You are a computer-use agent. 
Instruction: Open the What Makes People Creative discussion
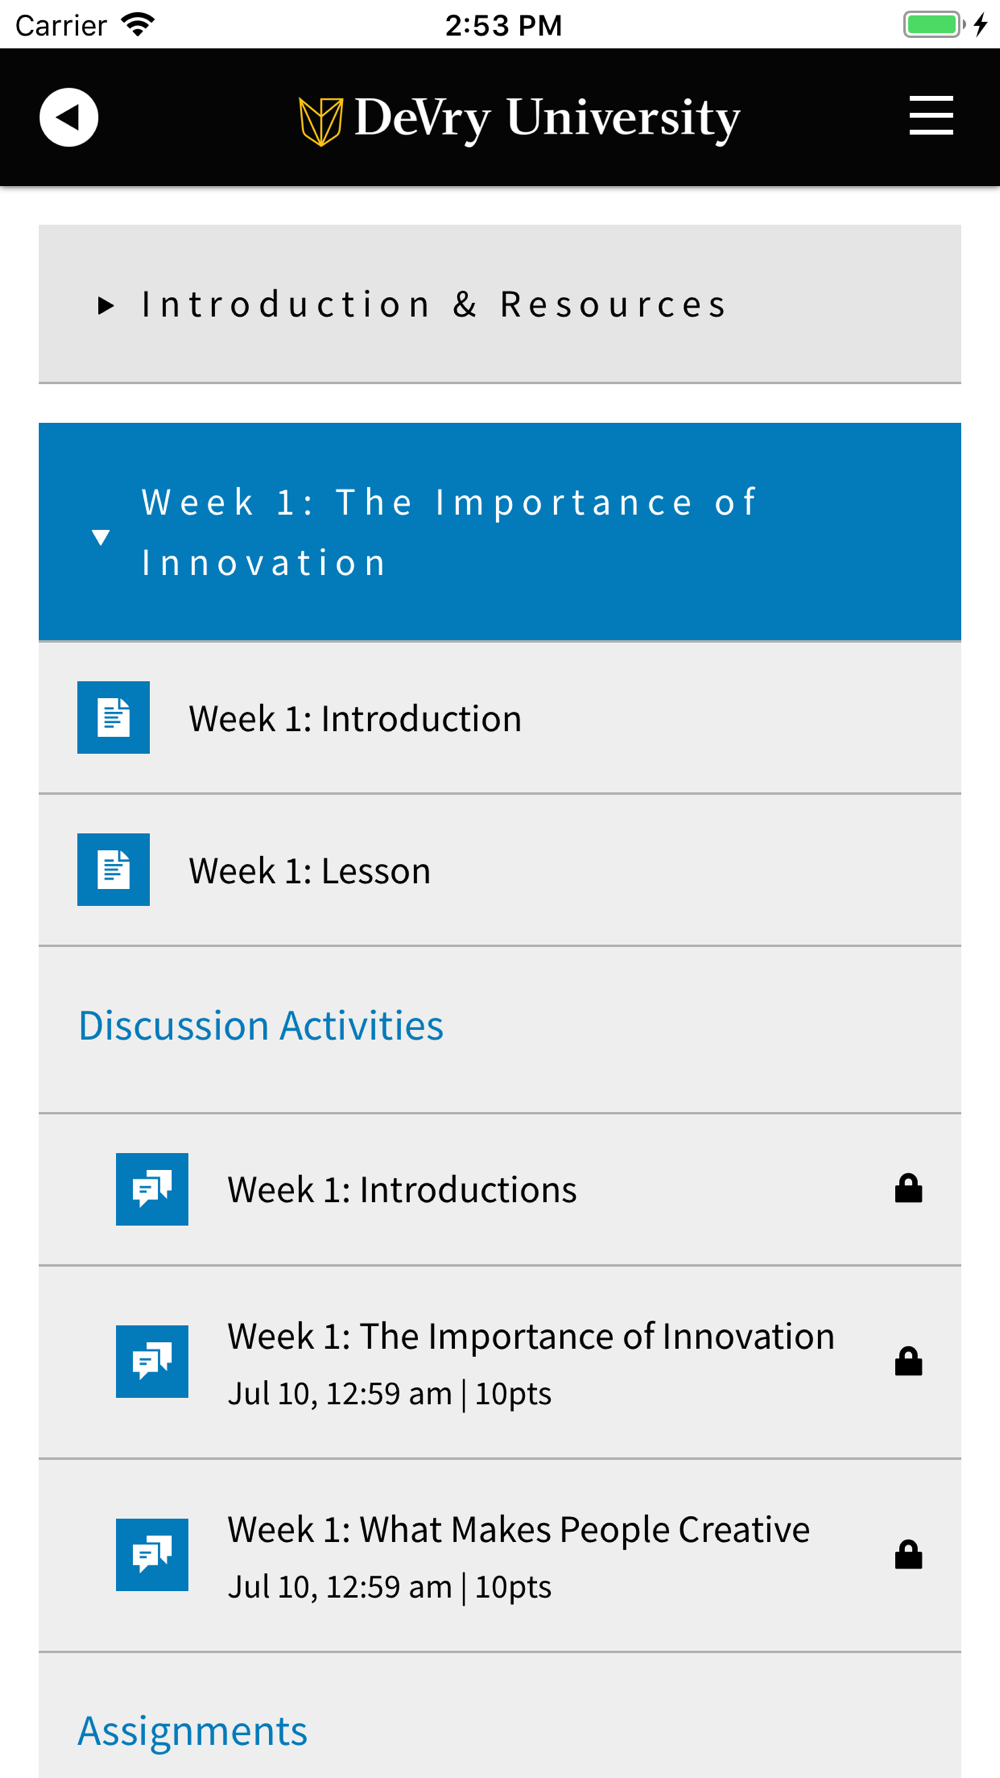(500, 1555)
